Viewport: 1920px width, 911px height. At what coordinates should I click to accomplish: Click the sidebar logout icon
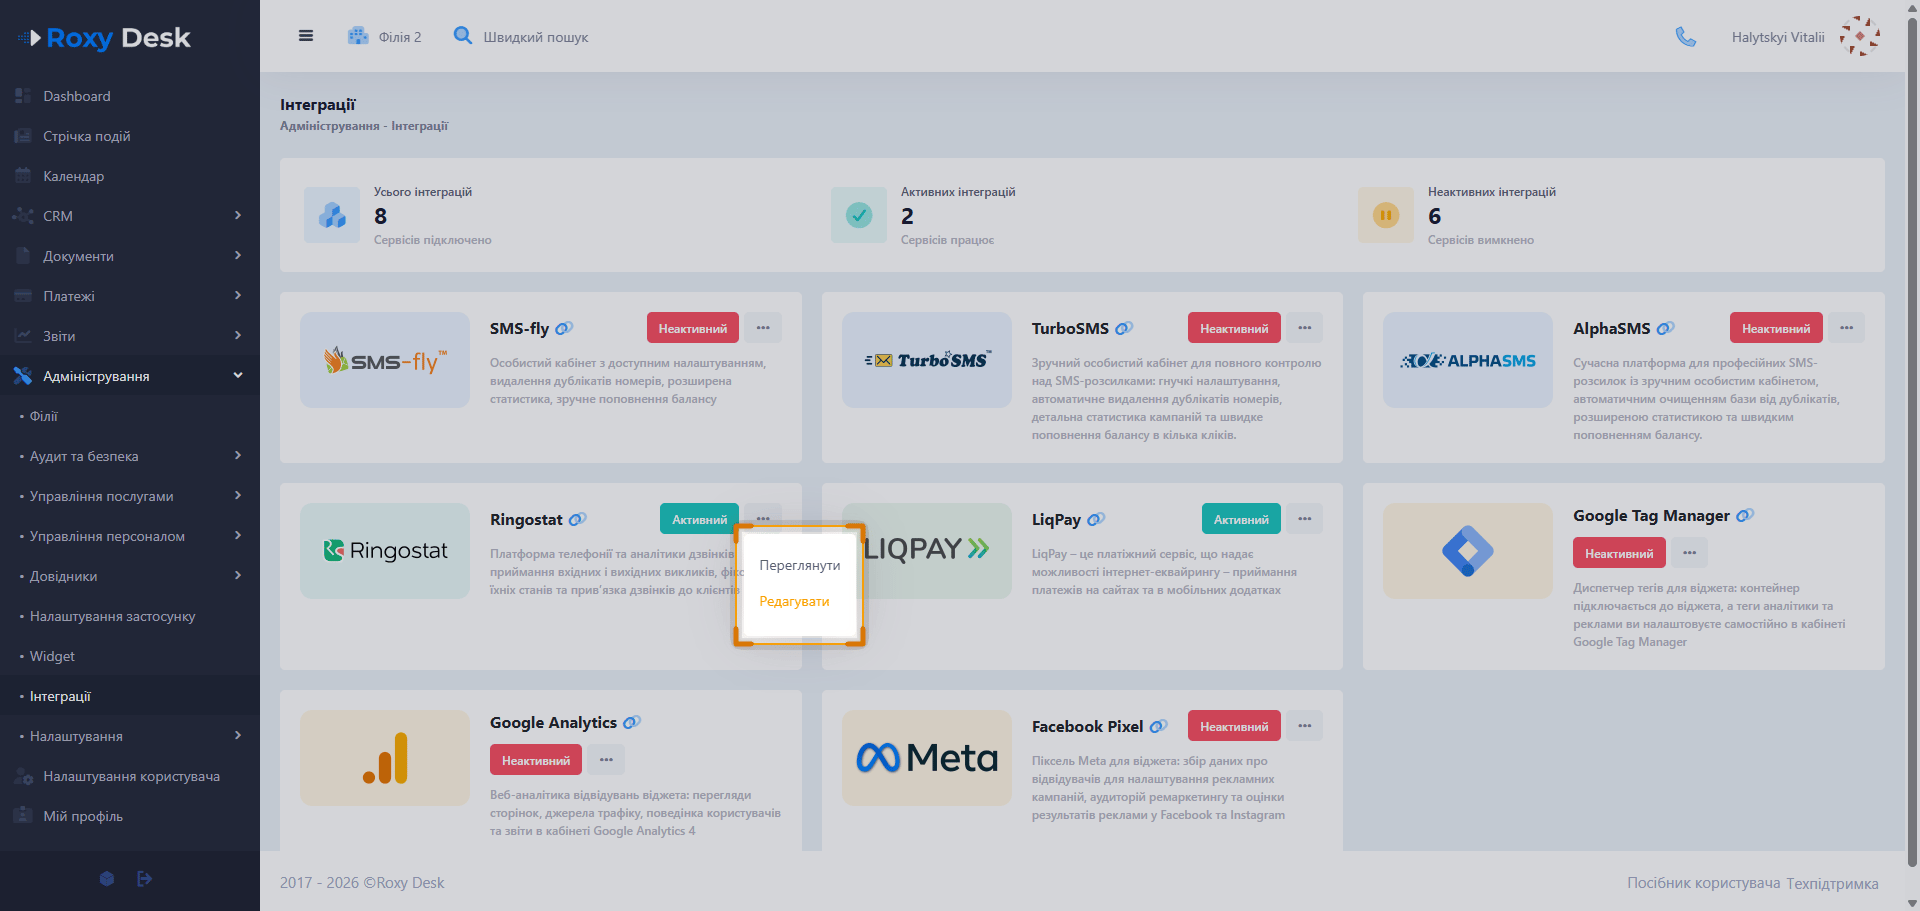pos(144,879)
